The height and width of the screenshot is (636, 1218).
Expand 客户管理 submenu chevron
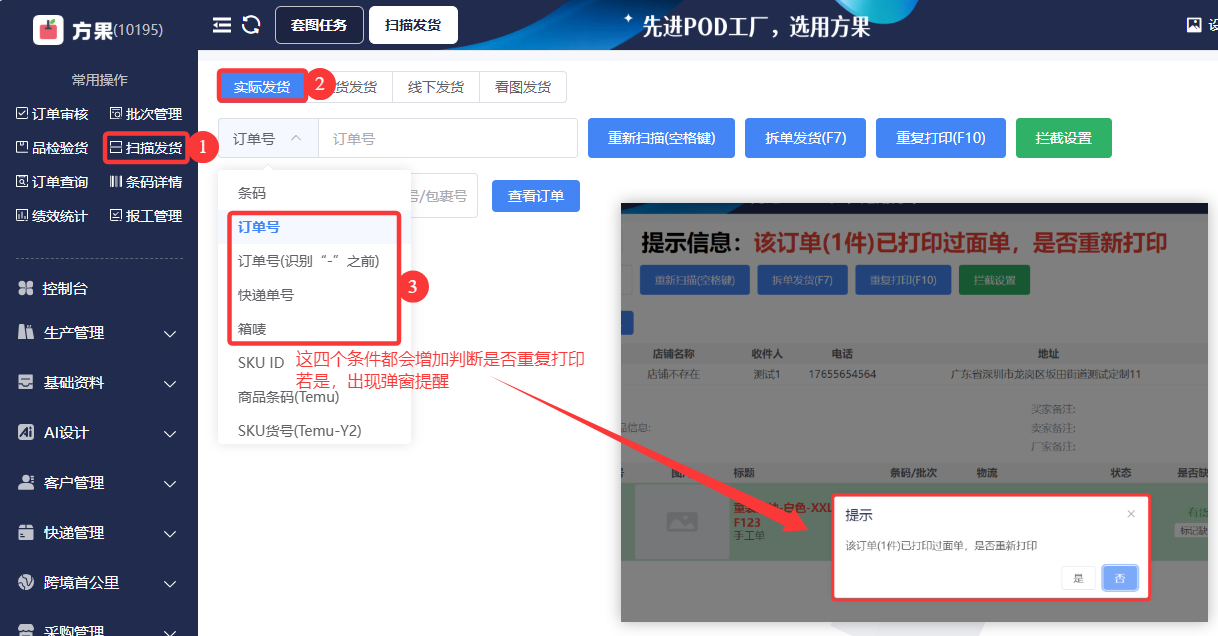coord(170,483)
